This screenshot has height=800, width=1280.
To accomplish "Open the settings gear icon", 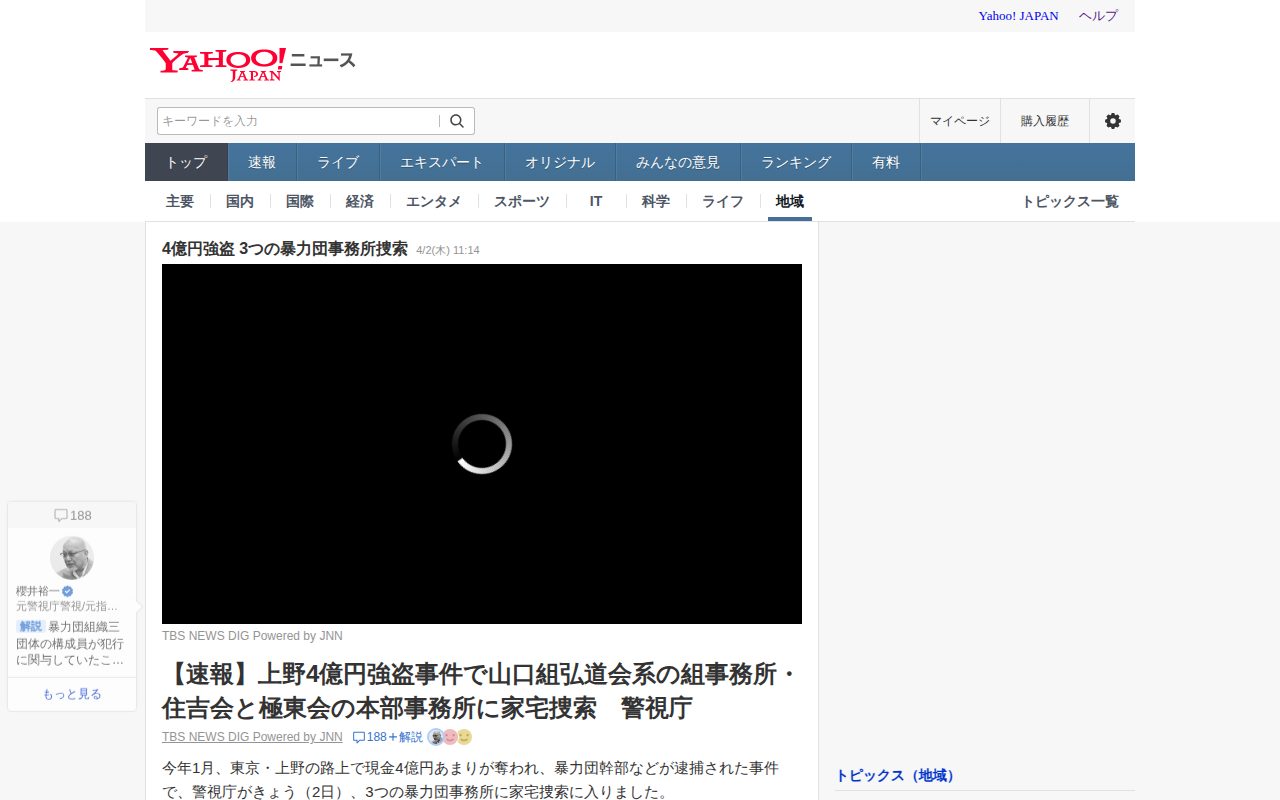I will (x=1112, y=120).
